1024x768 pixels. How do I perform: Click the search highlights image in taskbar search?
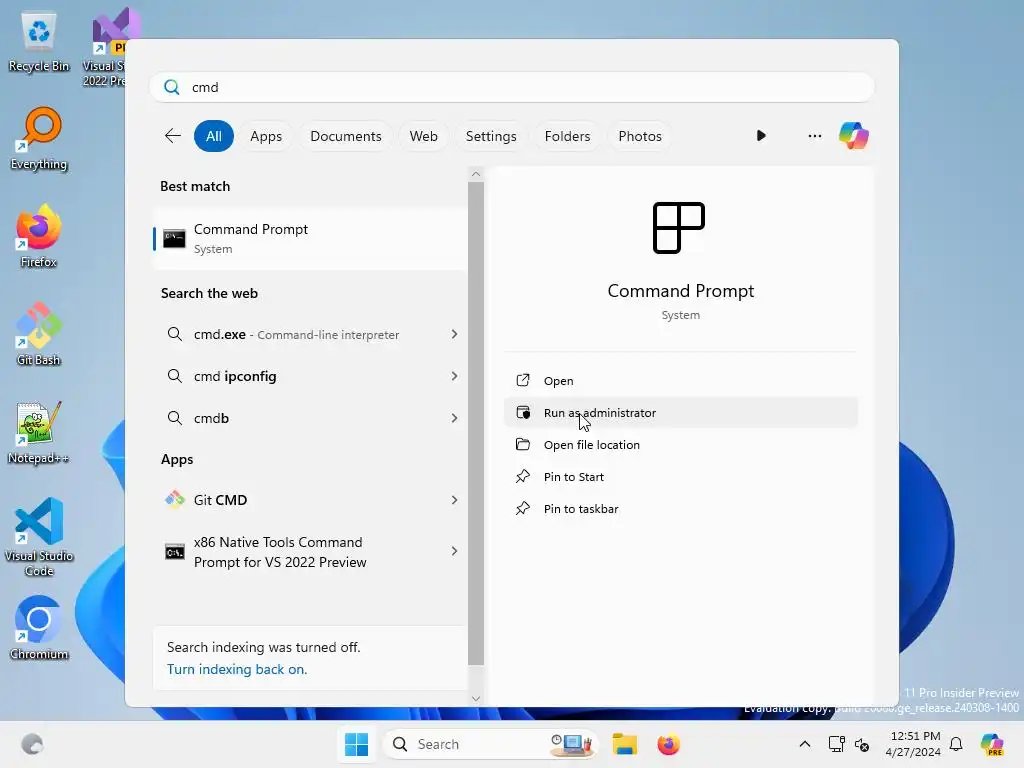(x=572, y=744)
